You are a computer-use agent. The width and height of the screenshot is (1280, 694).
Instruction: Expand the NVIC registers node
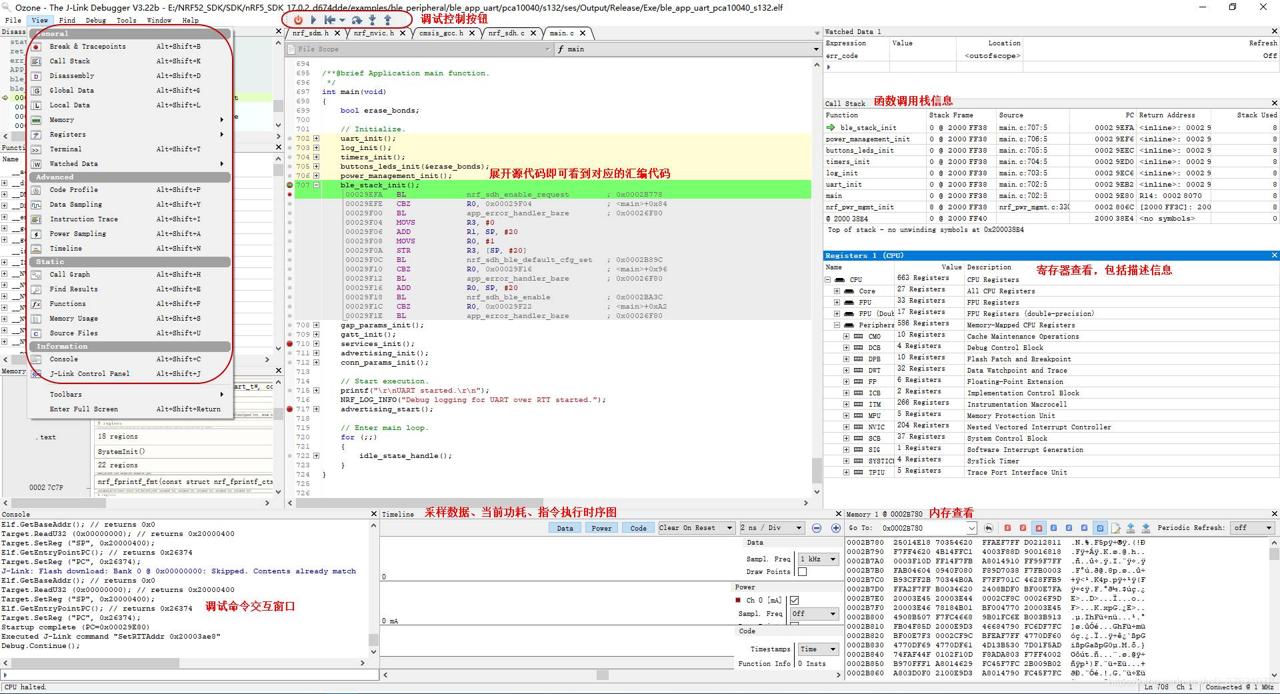tap(846, 427)
